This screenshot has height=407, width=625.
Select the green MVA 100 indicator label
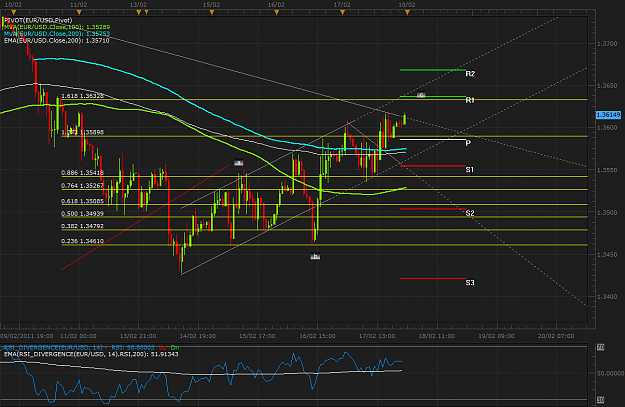[57, 27]
